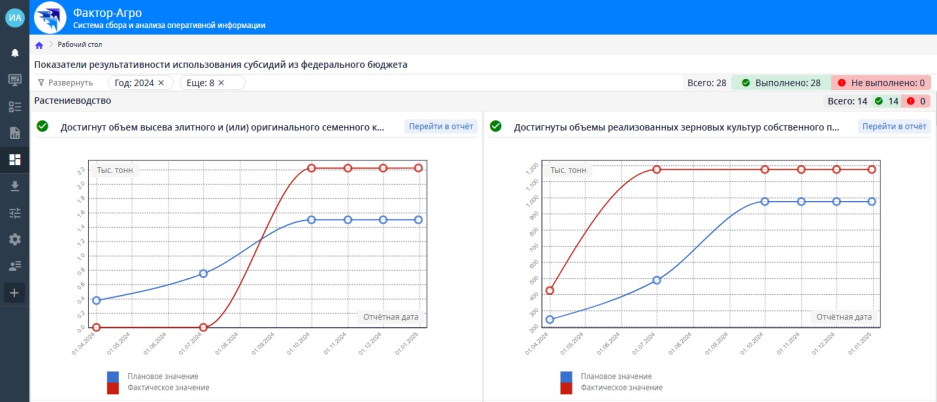Click red actual point at 01.01.2025, right chart
The image size is (937, 402).
tap(872, 170)
